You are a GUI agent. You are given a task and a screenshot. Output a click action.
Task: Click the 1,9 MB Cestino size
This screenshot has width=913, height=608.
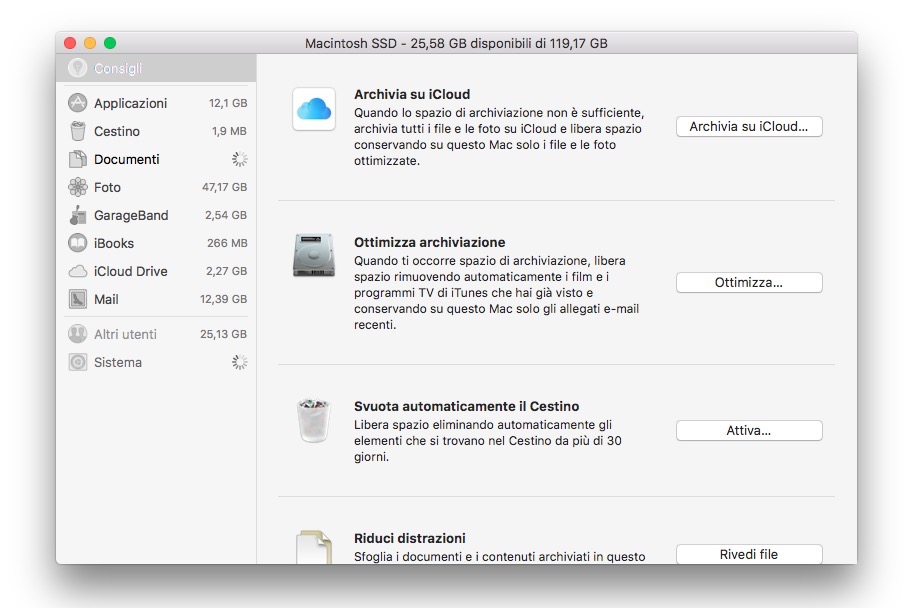[229, 131]
